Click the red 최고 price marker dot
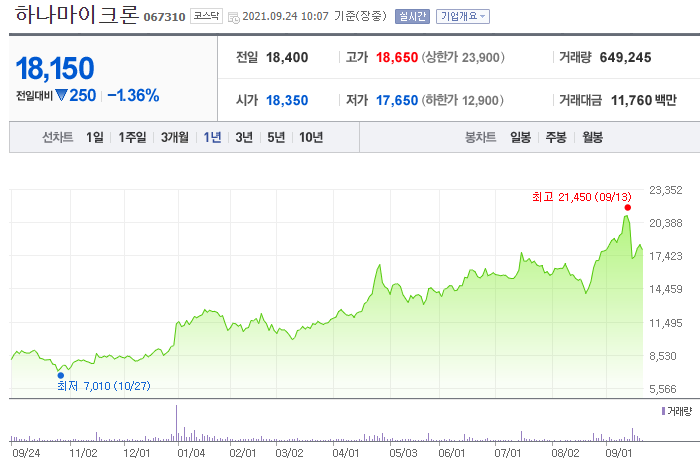This screenshot has width=700, height=462. [628, 208]
